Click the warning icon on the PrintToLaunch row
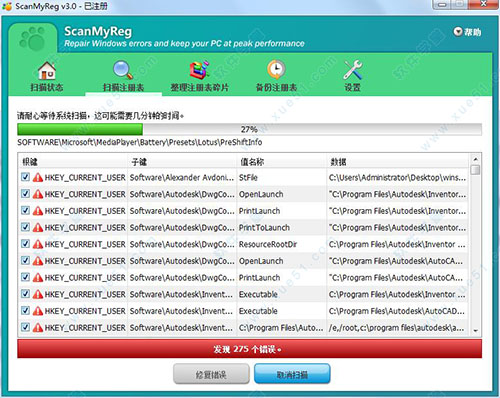Viewport: 500px width, 398px height. pyautogui.click(x=38, y=227)
